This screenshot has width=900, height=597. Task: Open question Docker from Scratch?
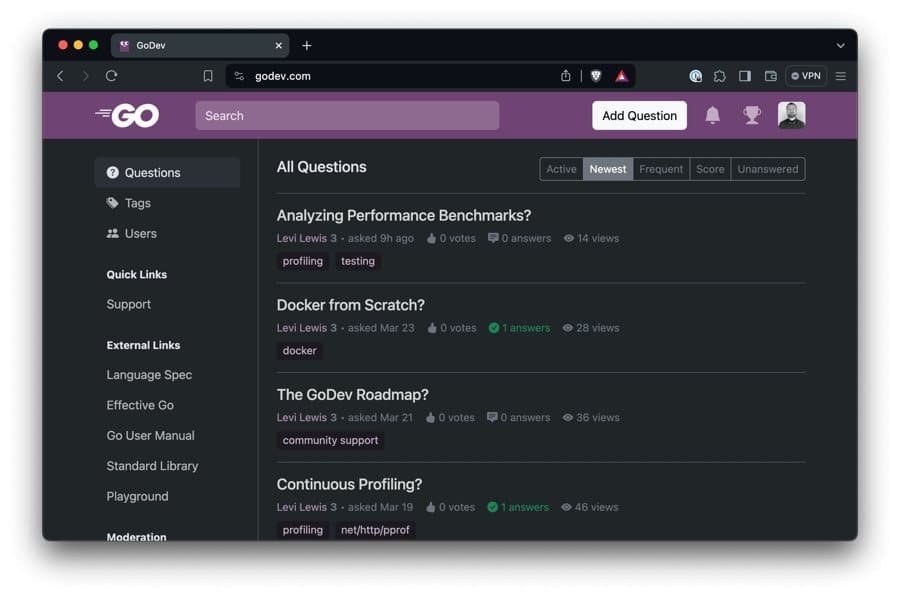[x=351, y=305]
